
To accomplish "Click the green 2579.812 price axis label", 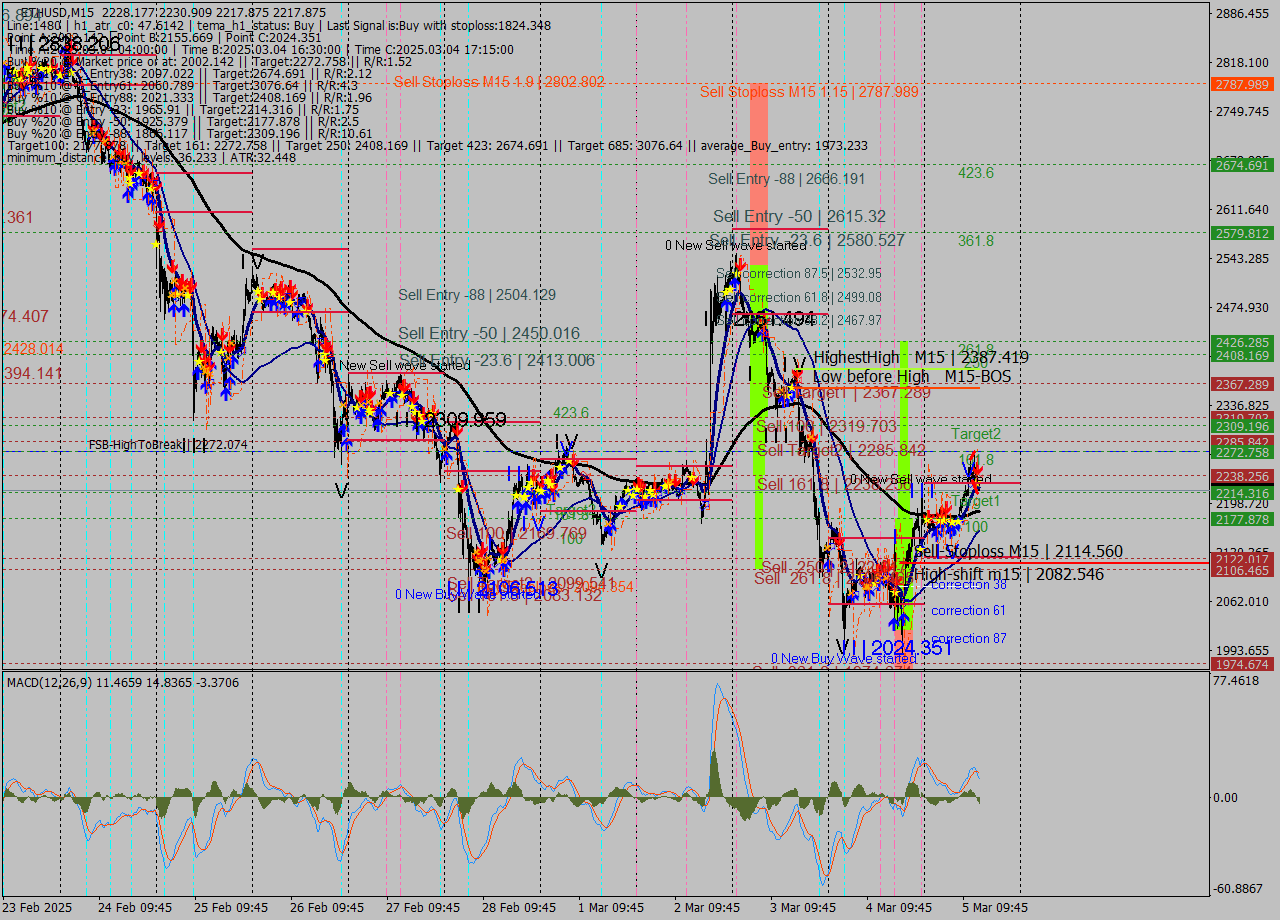I will (x=1242, y=233).
